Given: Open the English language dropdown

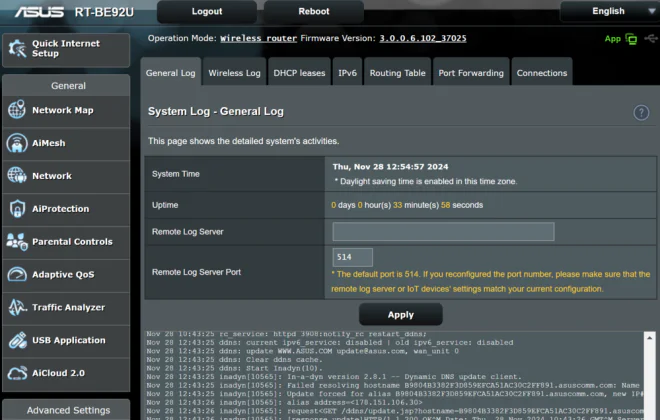Looking at the screenshot, I should (610, 11).
